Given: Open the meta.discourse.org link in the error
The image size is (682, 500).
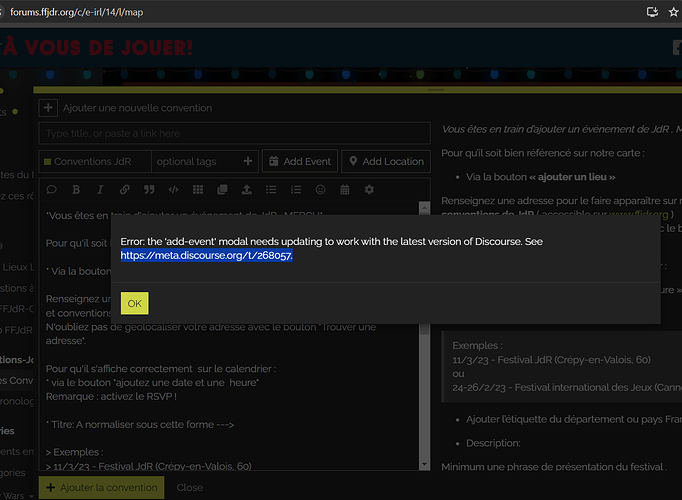Looking at the screenshot, I should click(x=206, y=255).
